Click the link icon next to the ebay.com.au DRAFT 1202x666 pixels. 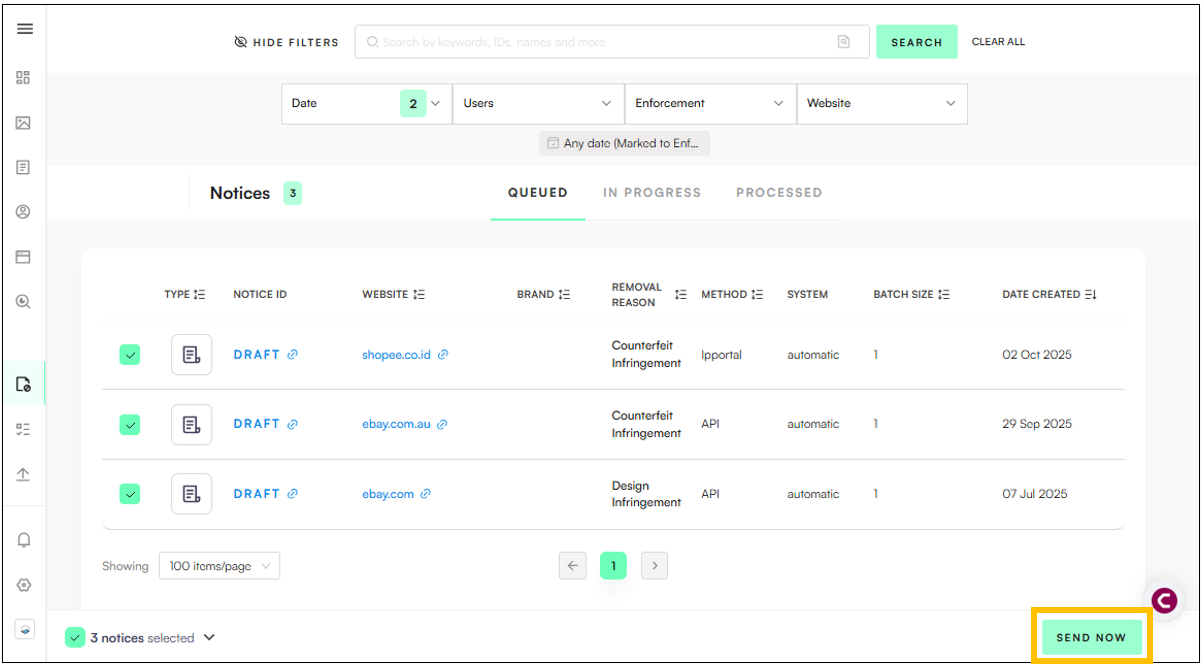point(293,424)
